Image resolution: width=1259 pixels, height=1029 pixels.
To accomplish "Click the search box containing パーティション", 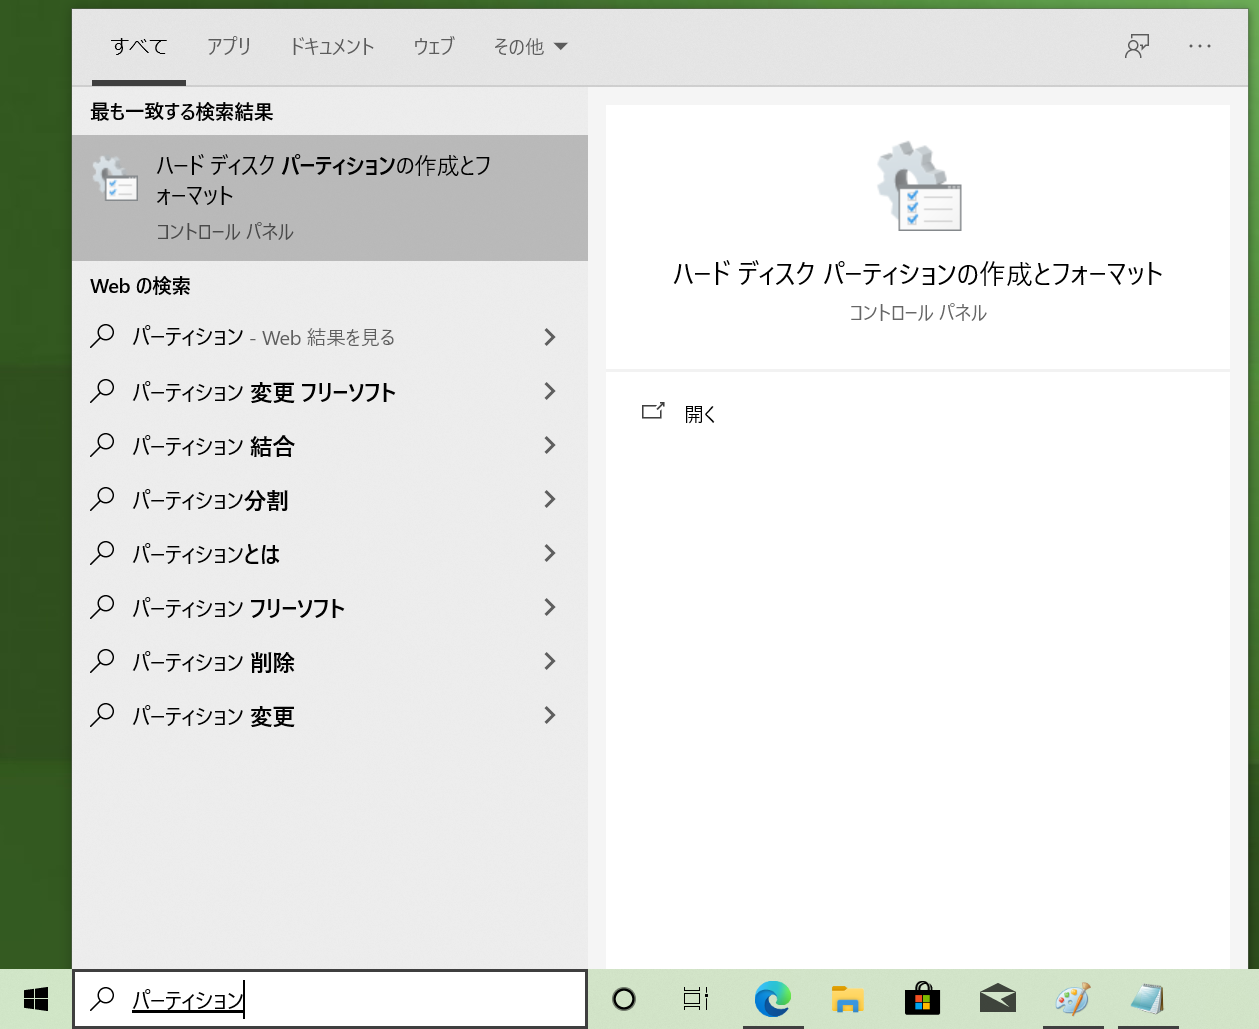I will tap(330, 998).
